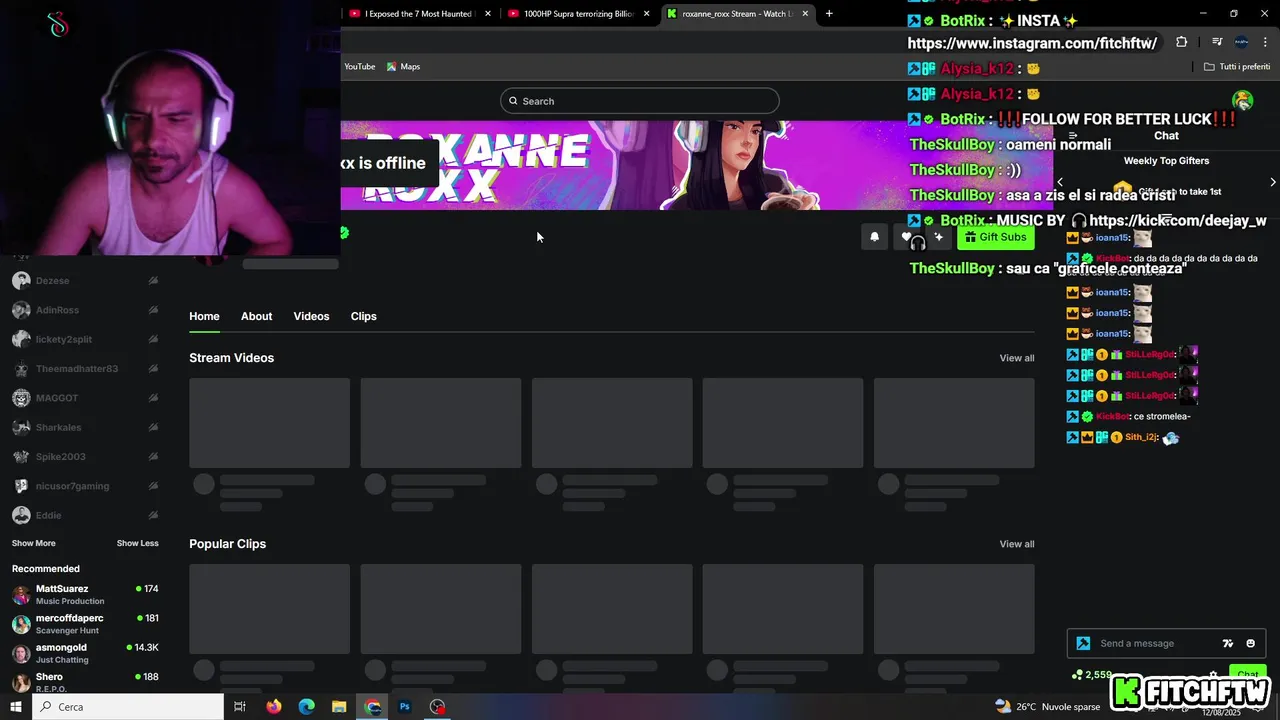Open OBS Studio from the taskbar

click(437, 707)
